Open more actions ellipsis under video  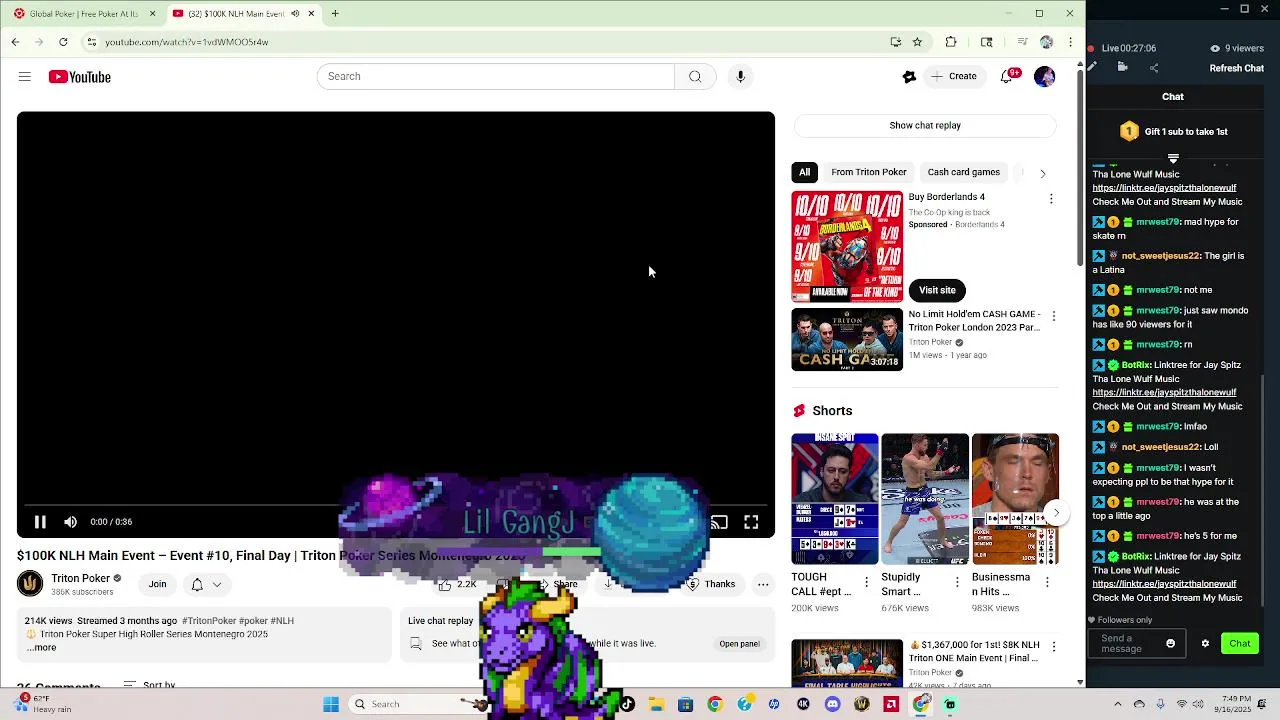click(x=763, y=584)
